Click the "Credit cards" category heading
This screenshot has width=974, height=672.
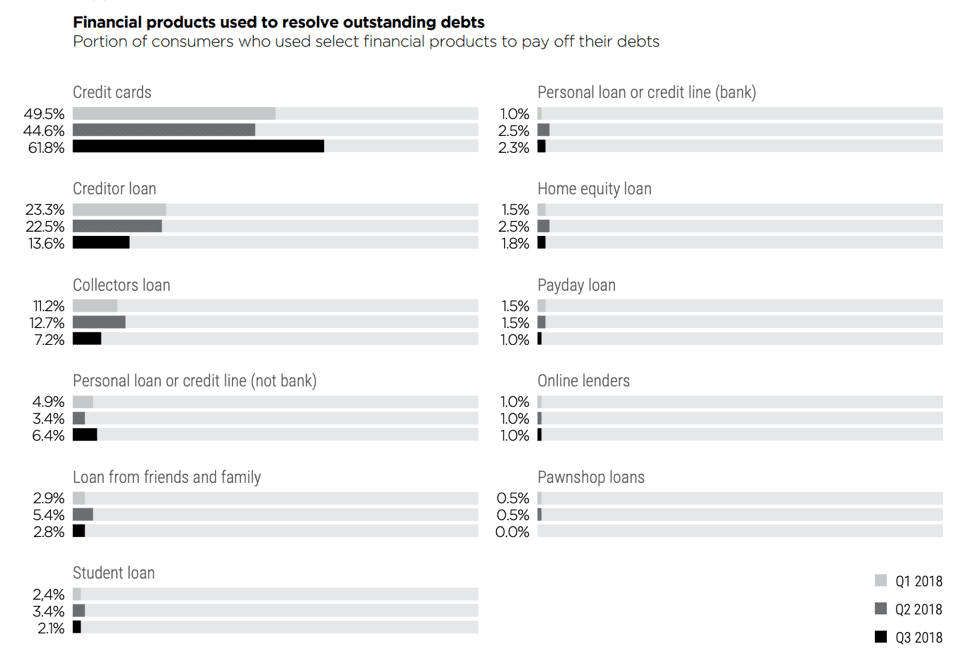112,92
